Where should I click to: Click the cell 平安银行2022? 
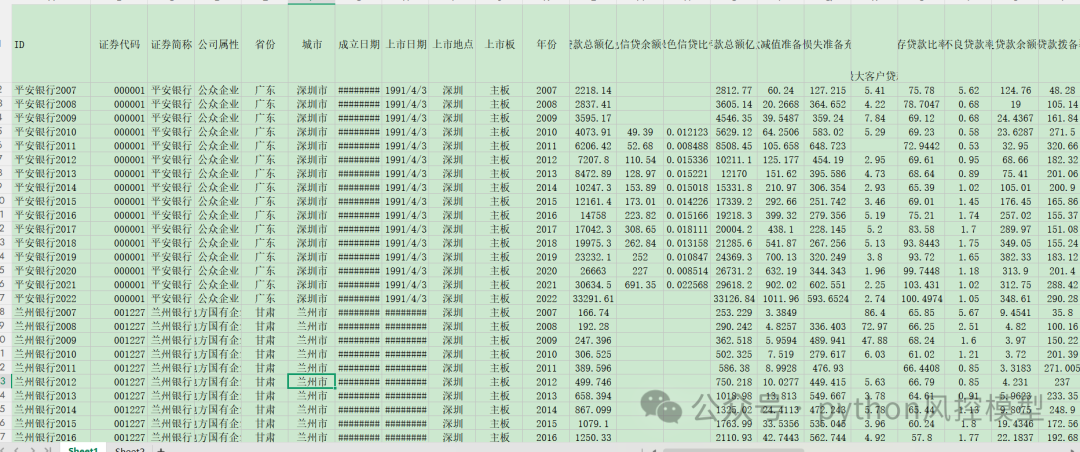(51, 298)
